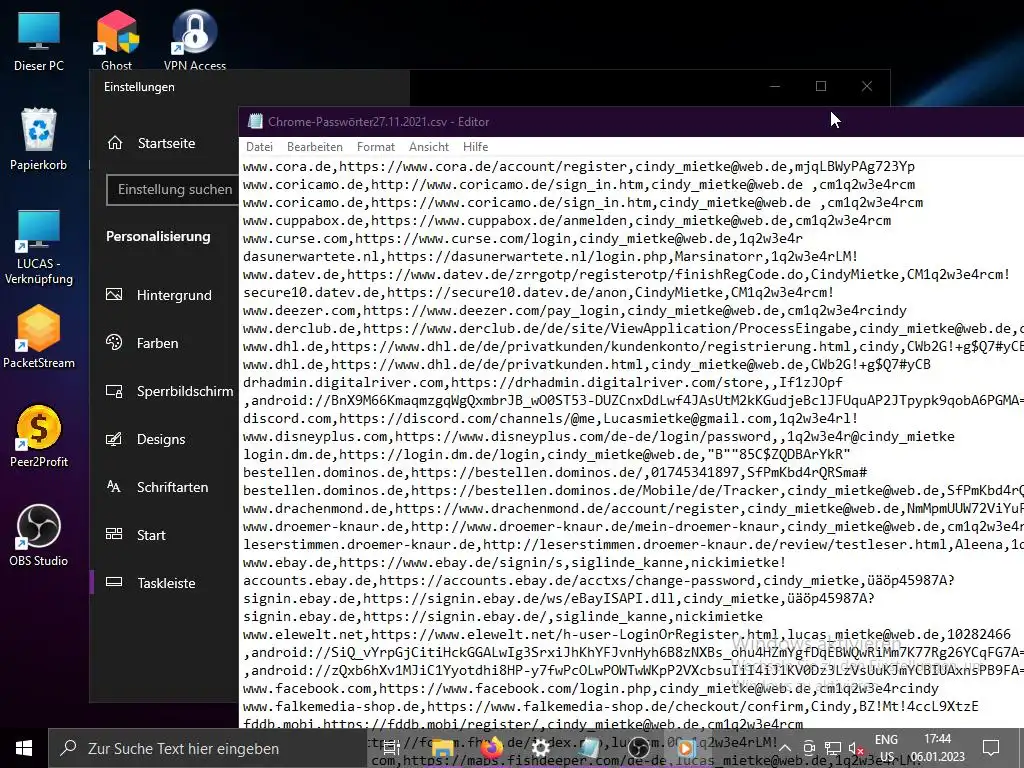Viewport: 1024px width, 768px height.
Task: Click the Meet Now camera tray icon
Action: point(808,748)
